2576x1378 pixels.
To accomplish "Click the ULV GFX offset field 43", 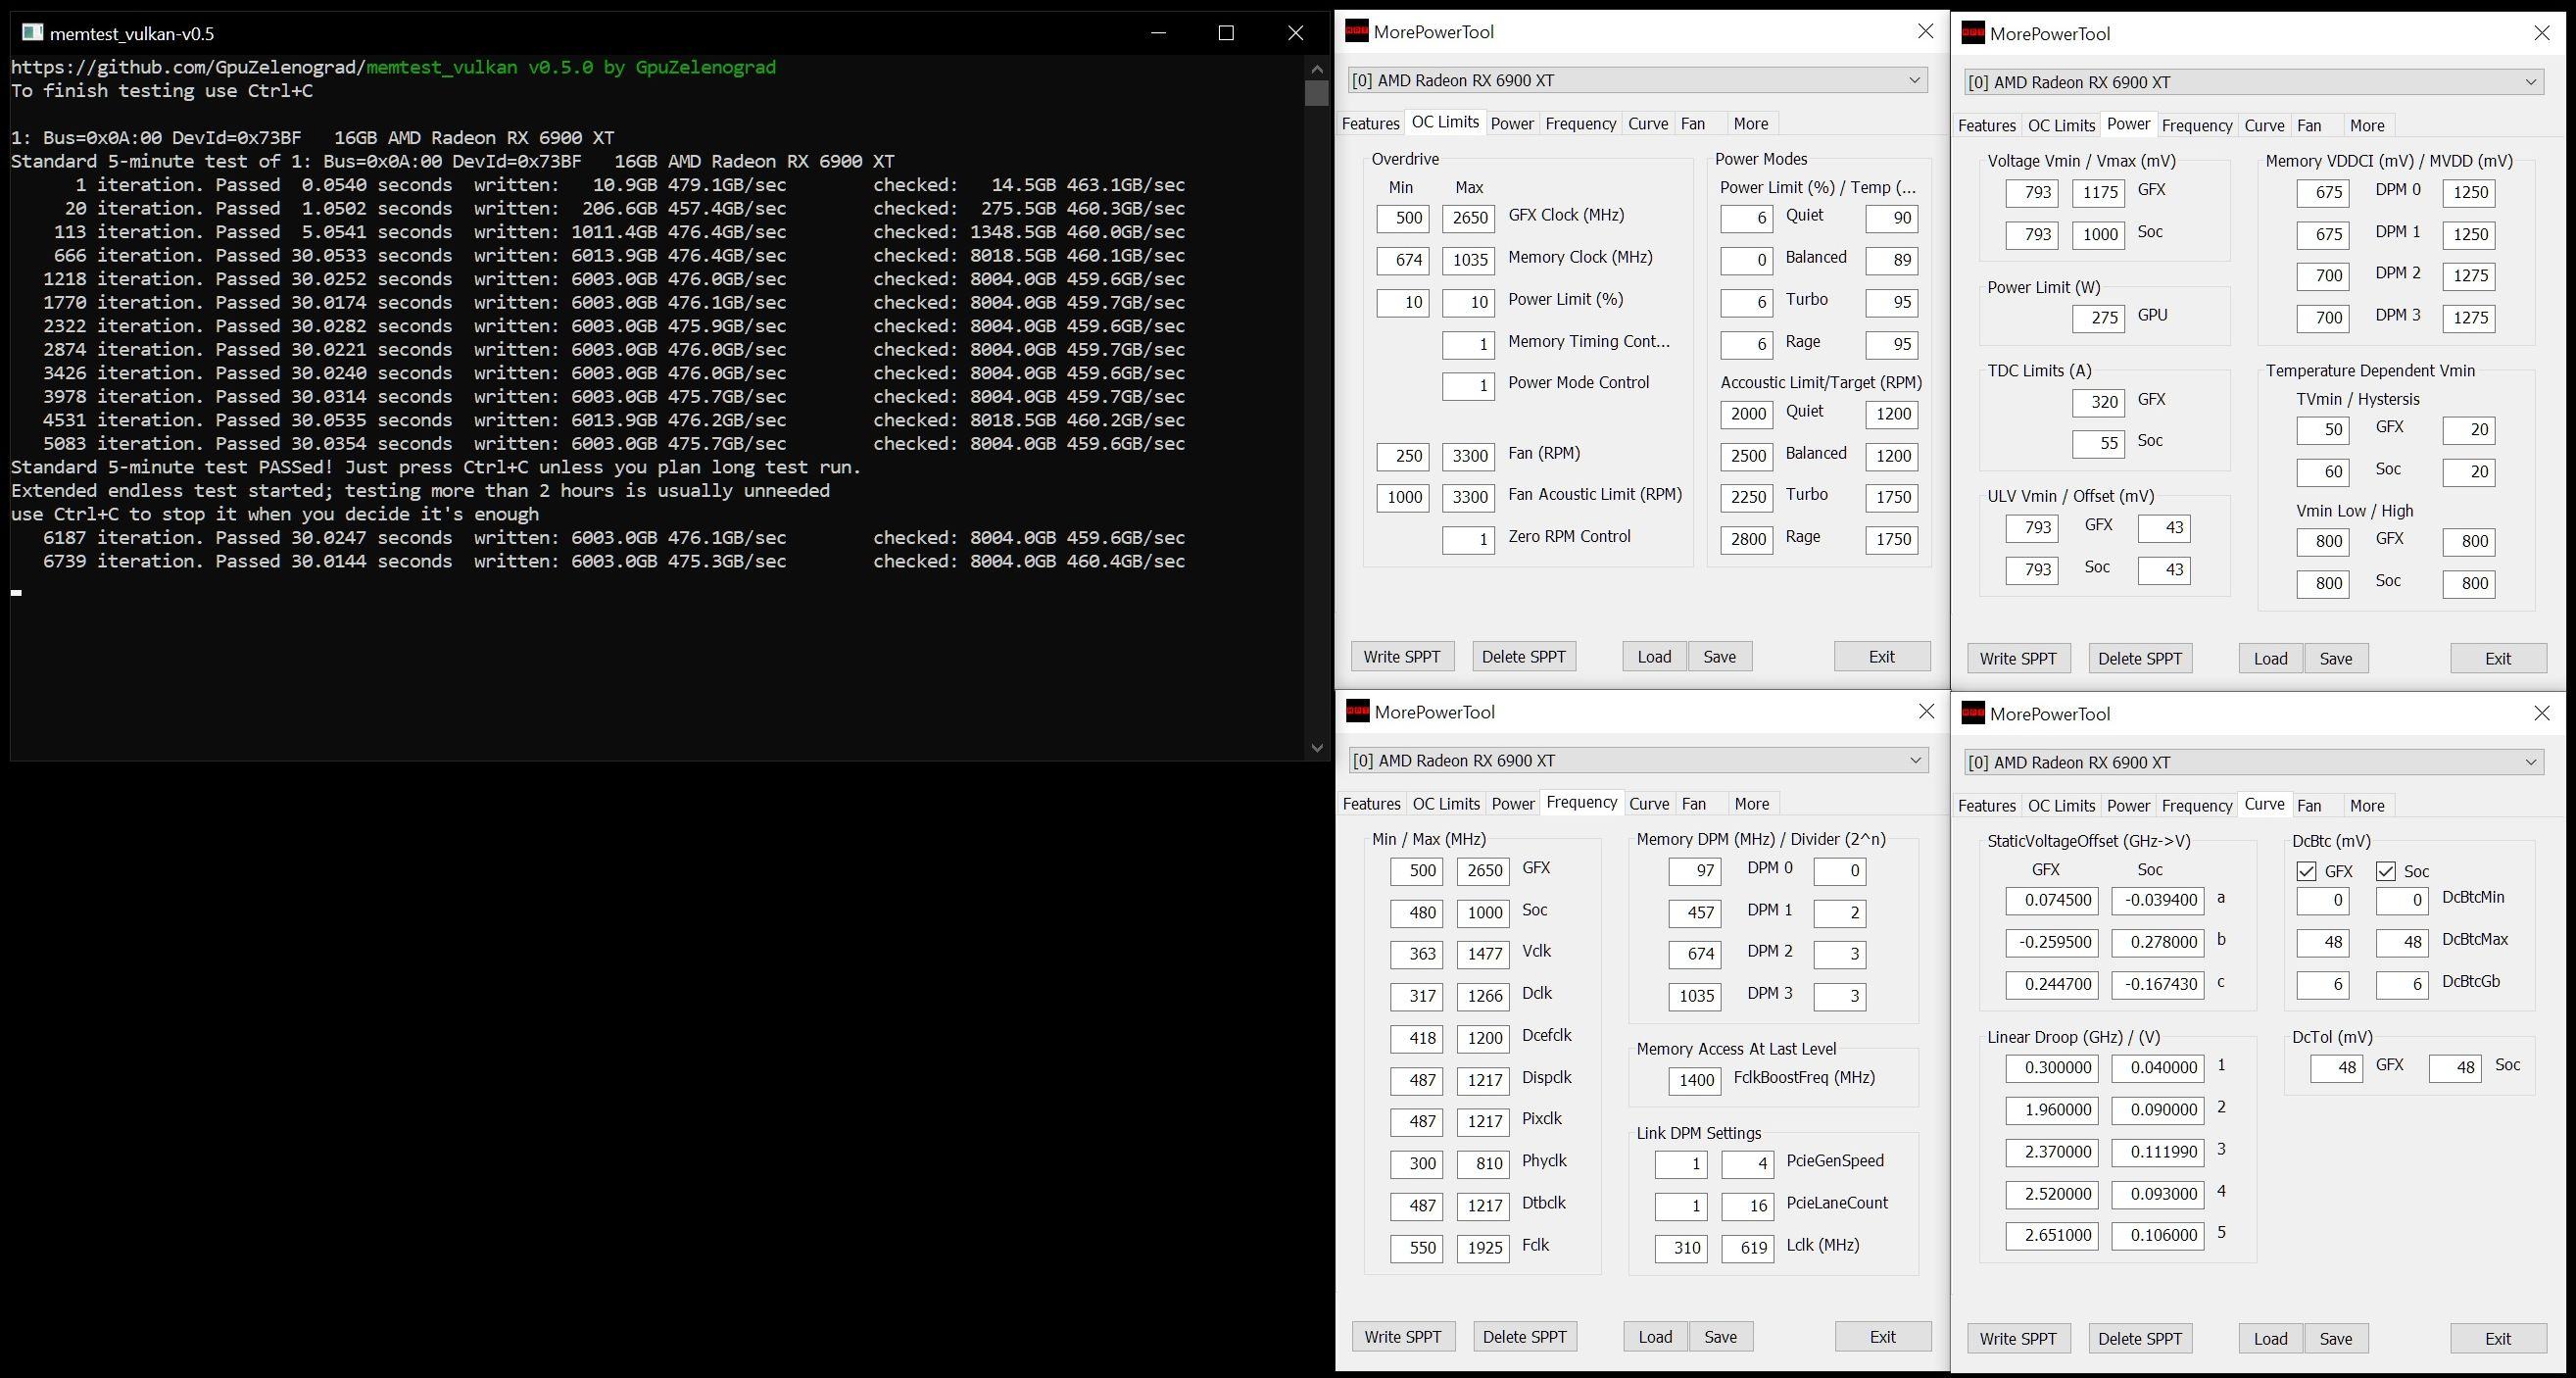I will pyautogui.click(x=2164, y=528).
